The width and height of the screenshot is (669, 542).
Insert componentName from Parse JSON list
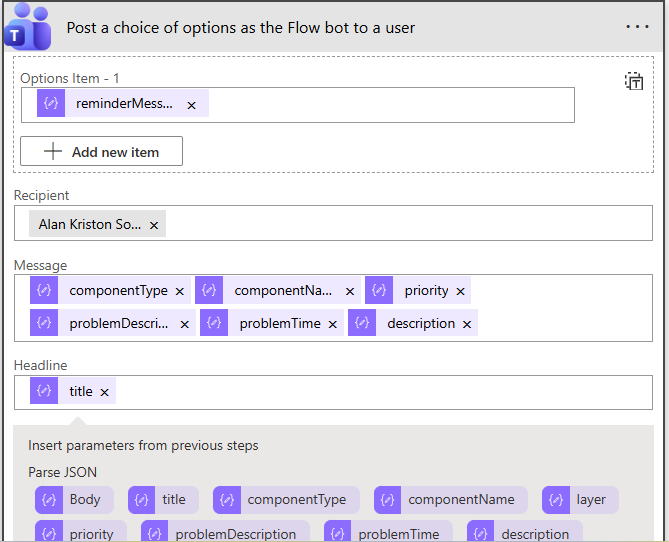point(451,500)
